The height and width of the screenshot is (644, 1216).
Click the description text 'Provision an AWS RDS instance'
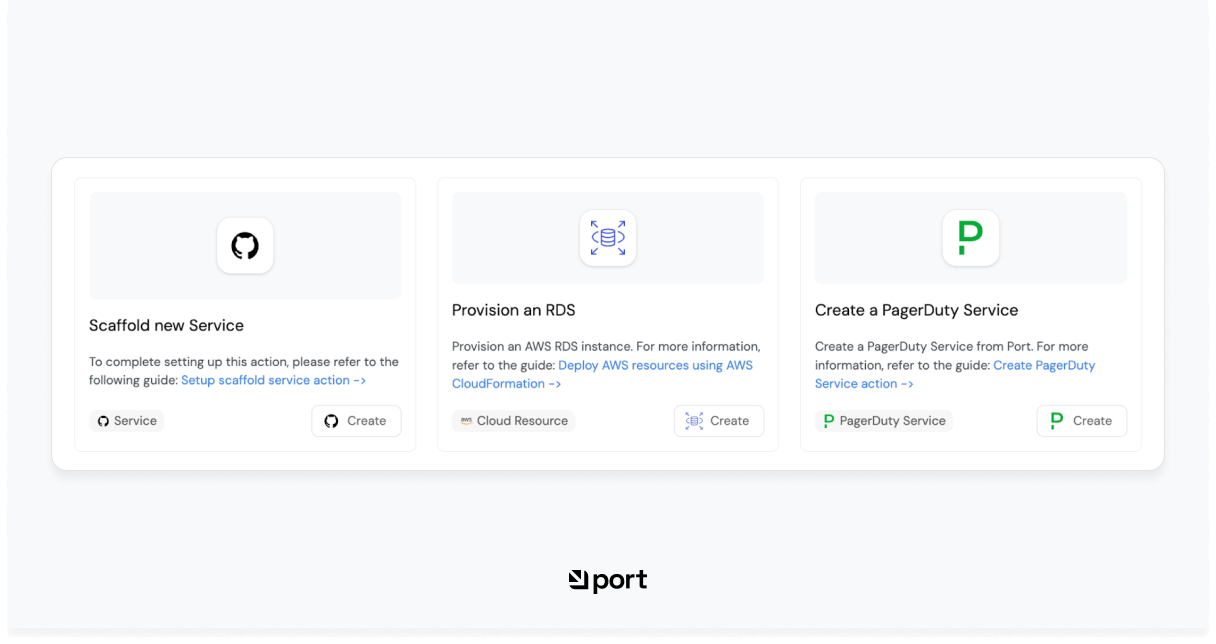(541, 346)
